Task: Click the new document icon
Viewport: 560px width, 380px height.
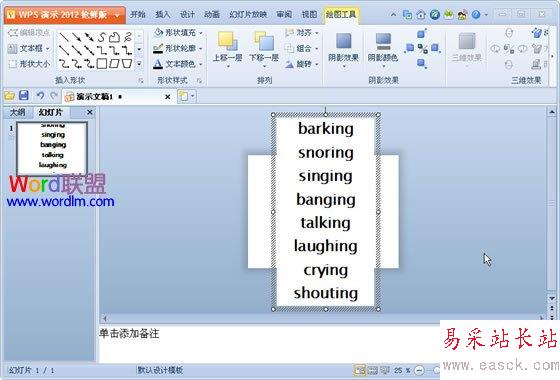Action: (183, 96)
